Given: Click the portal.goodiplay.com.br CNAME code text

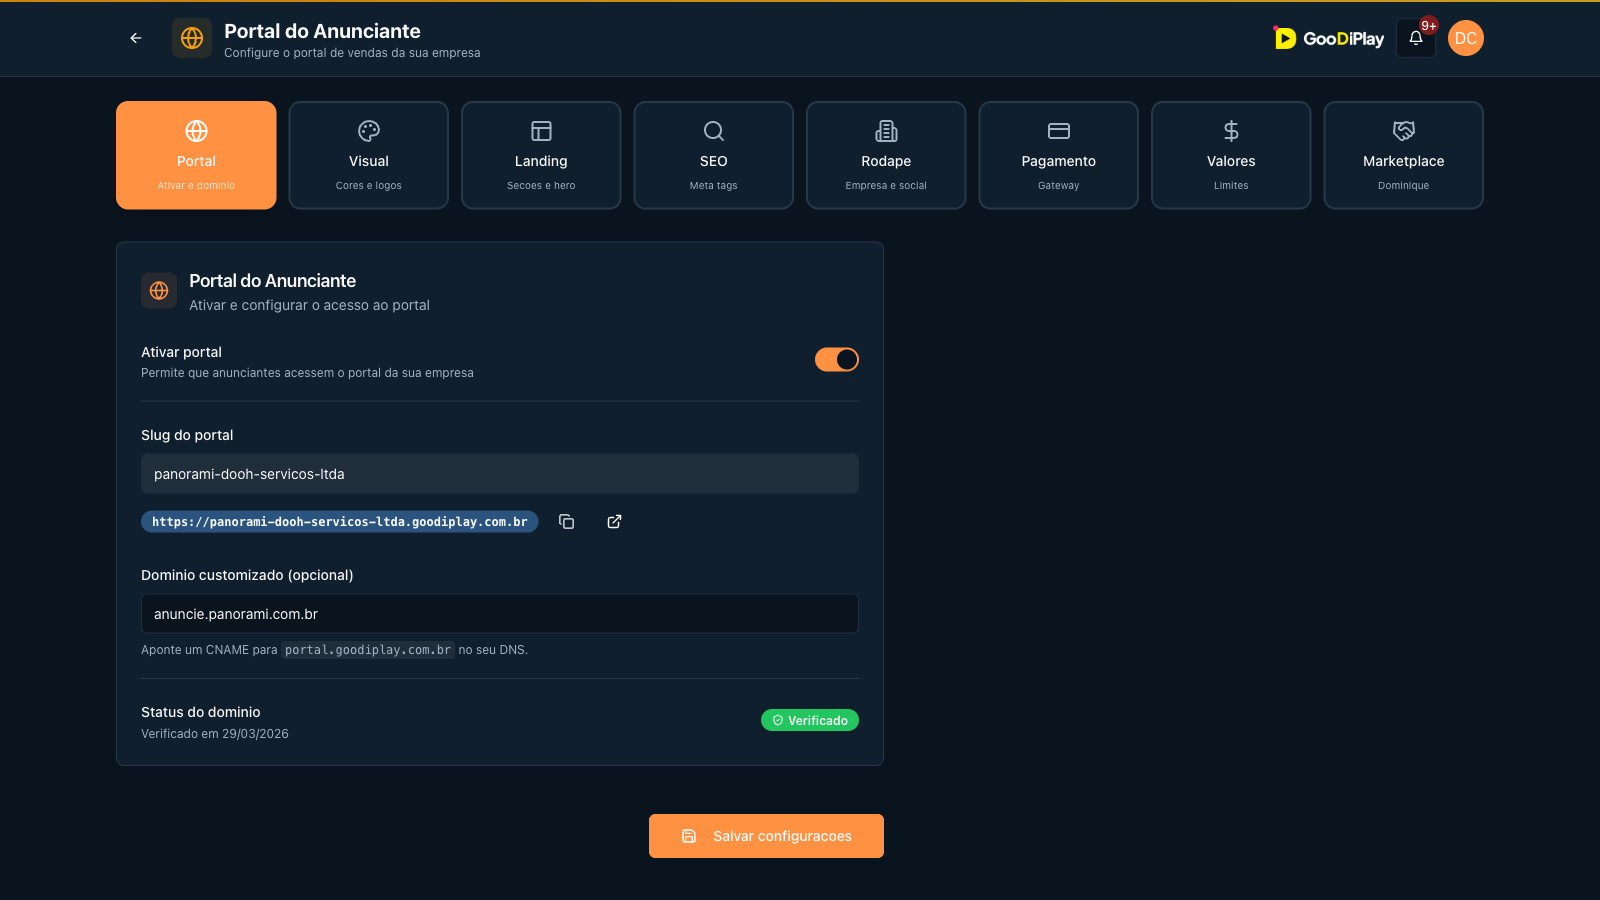Looking at the screenshot, I should pyautogui.click(x=368, y=650).
